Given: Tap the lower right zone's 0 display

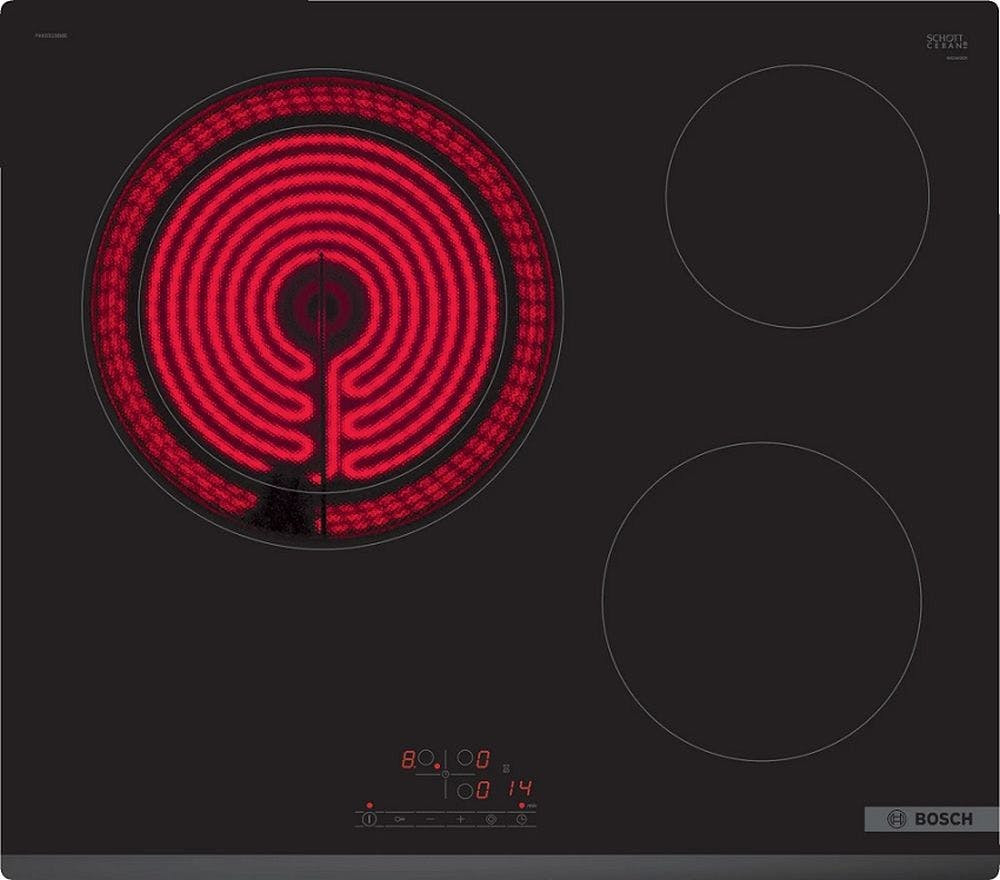Looking at the screenshot, I should (x=483, y=791).
